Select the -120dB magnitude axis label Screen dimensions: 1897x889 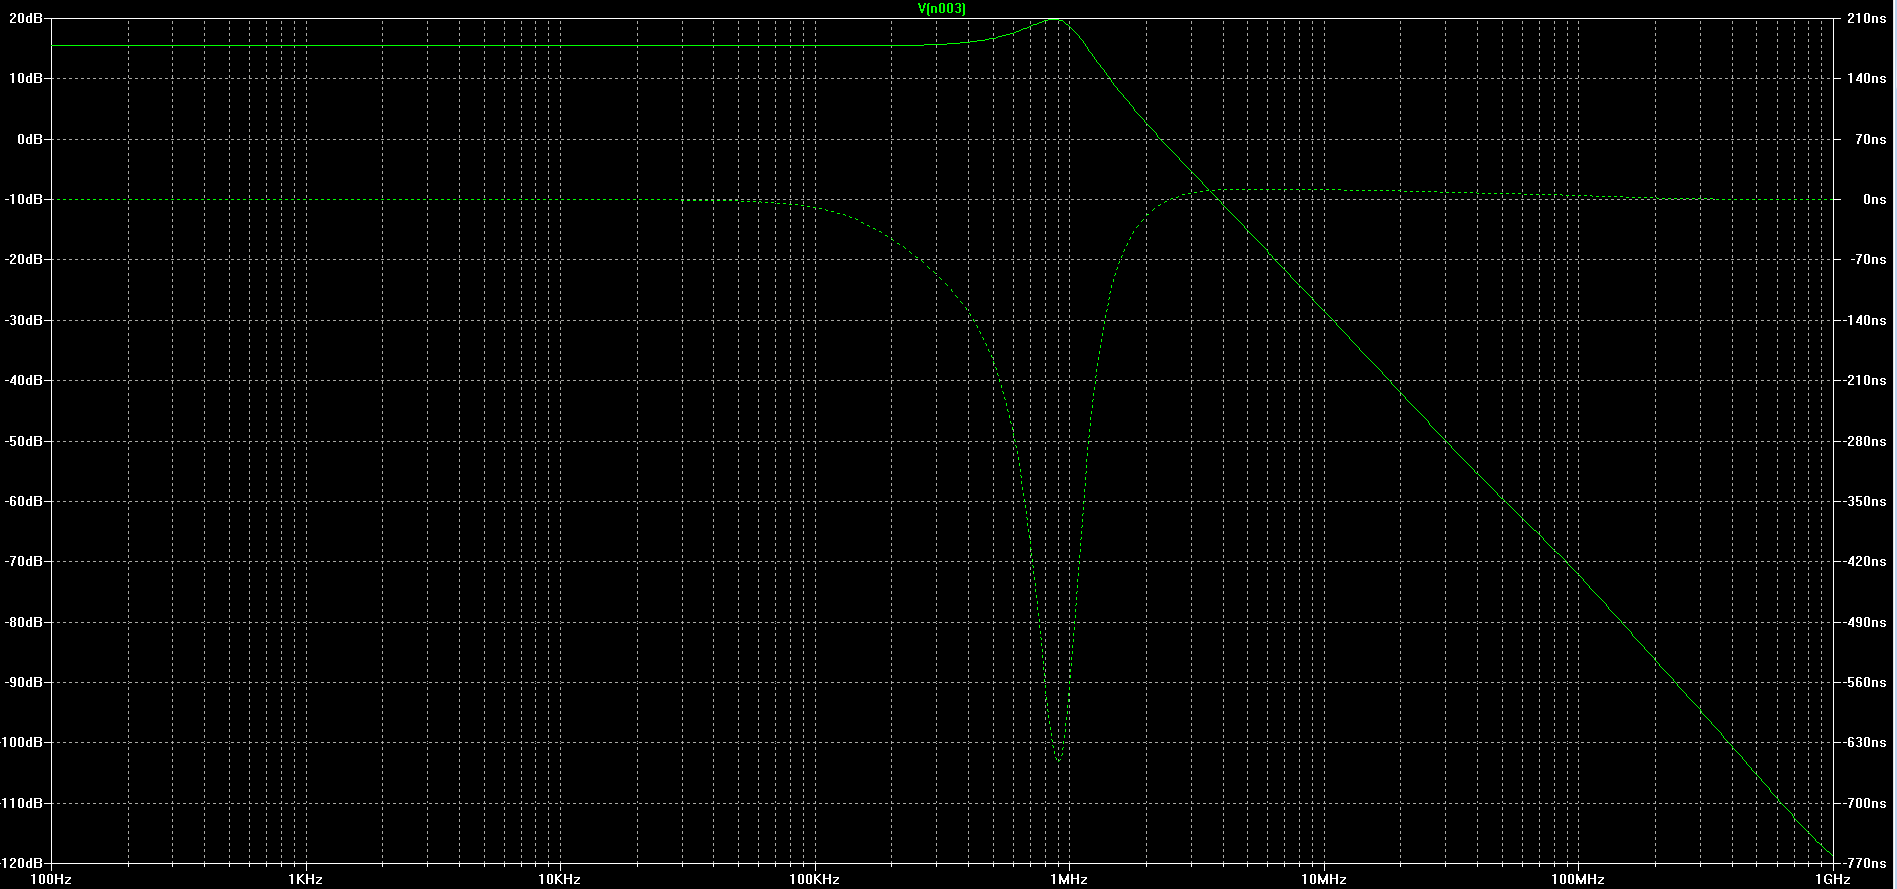click(x=21, y=863)
